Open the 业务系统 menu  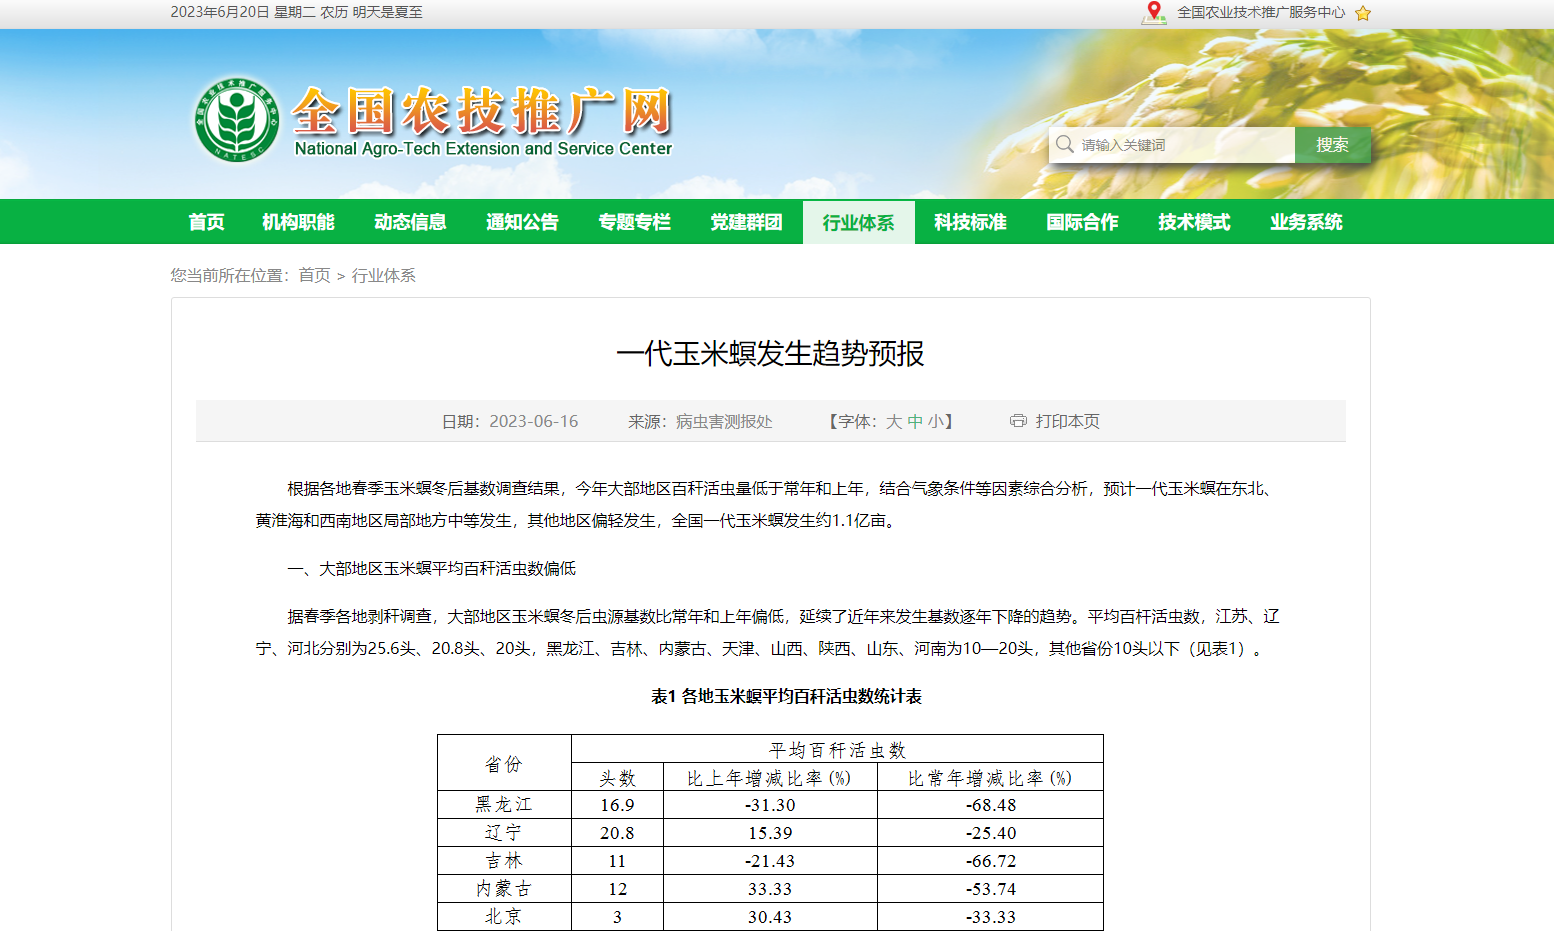1307,221
